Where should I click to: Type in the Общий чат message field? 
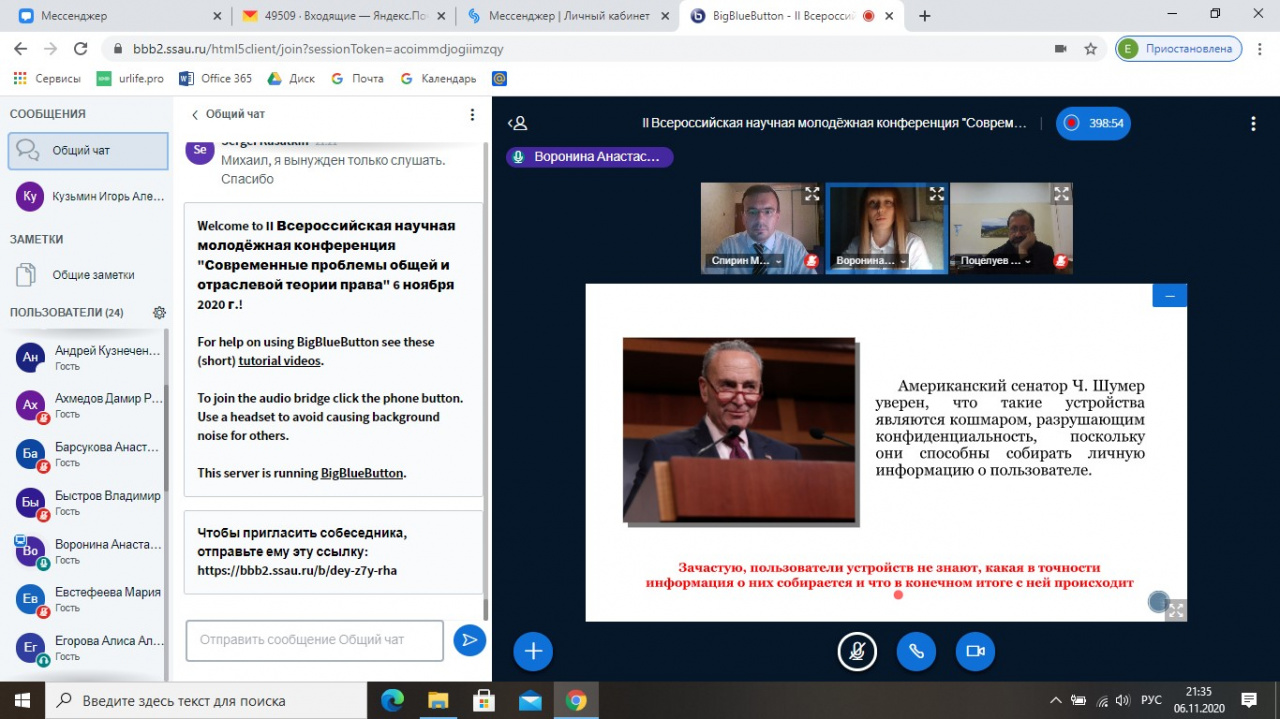click(x=314, y=640)
